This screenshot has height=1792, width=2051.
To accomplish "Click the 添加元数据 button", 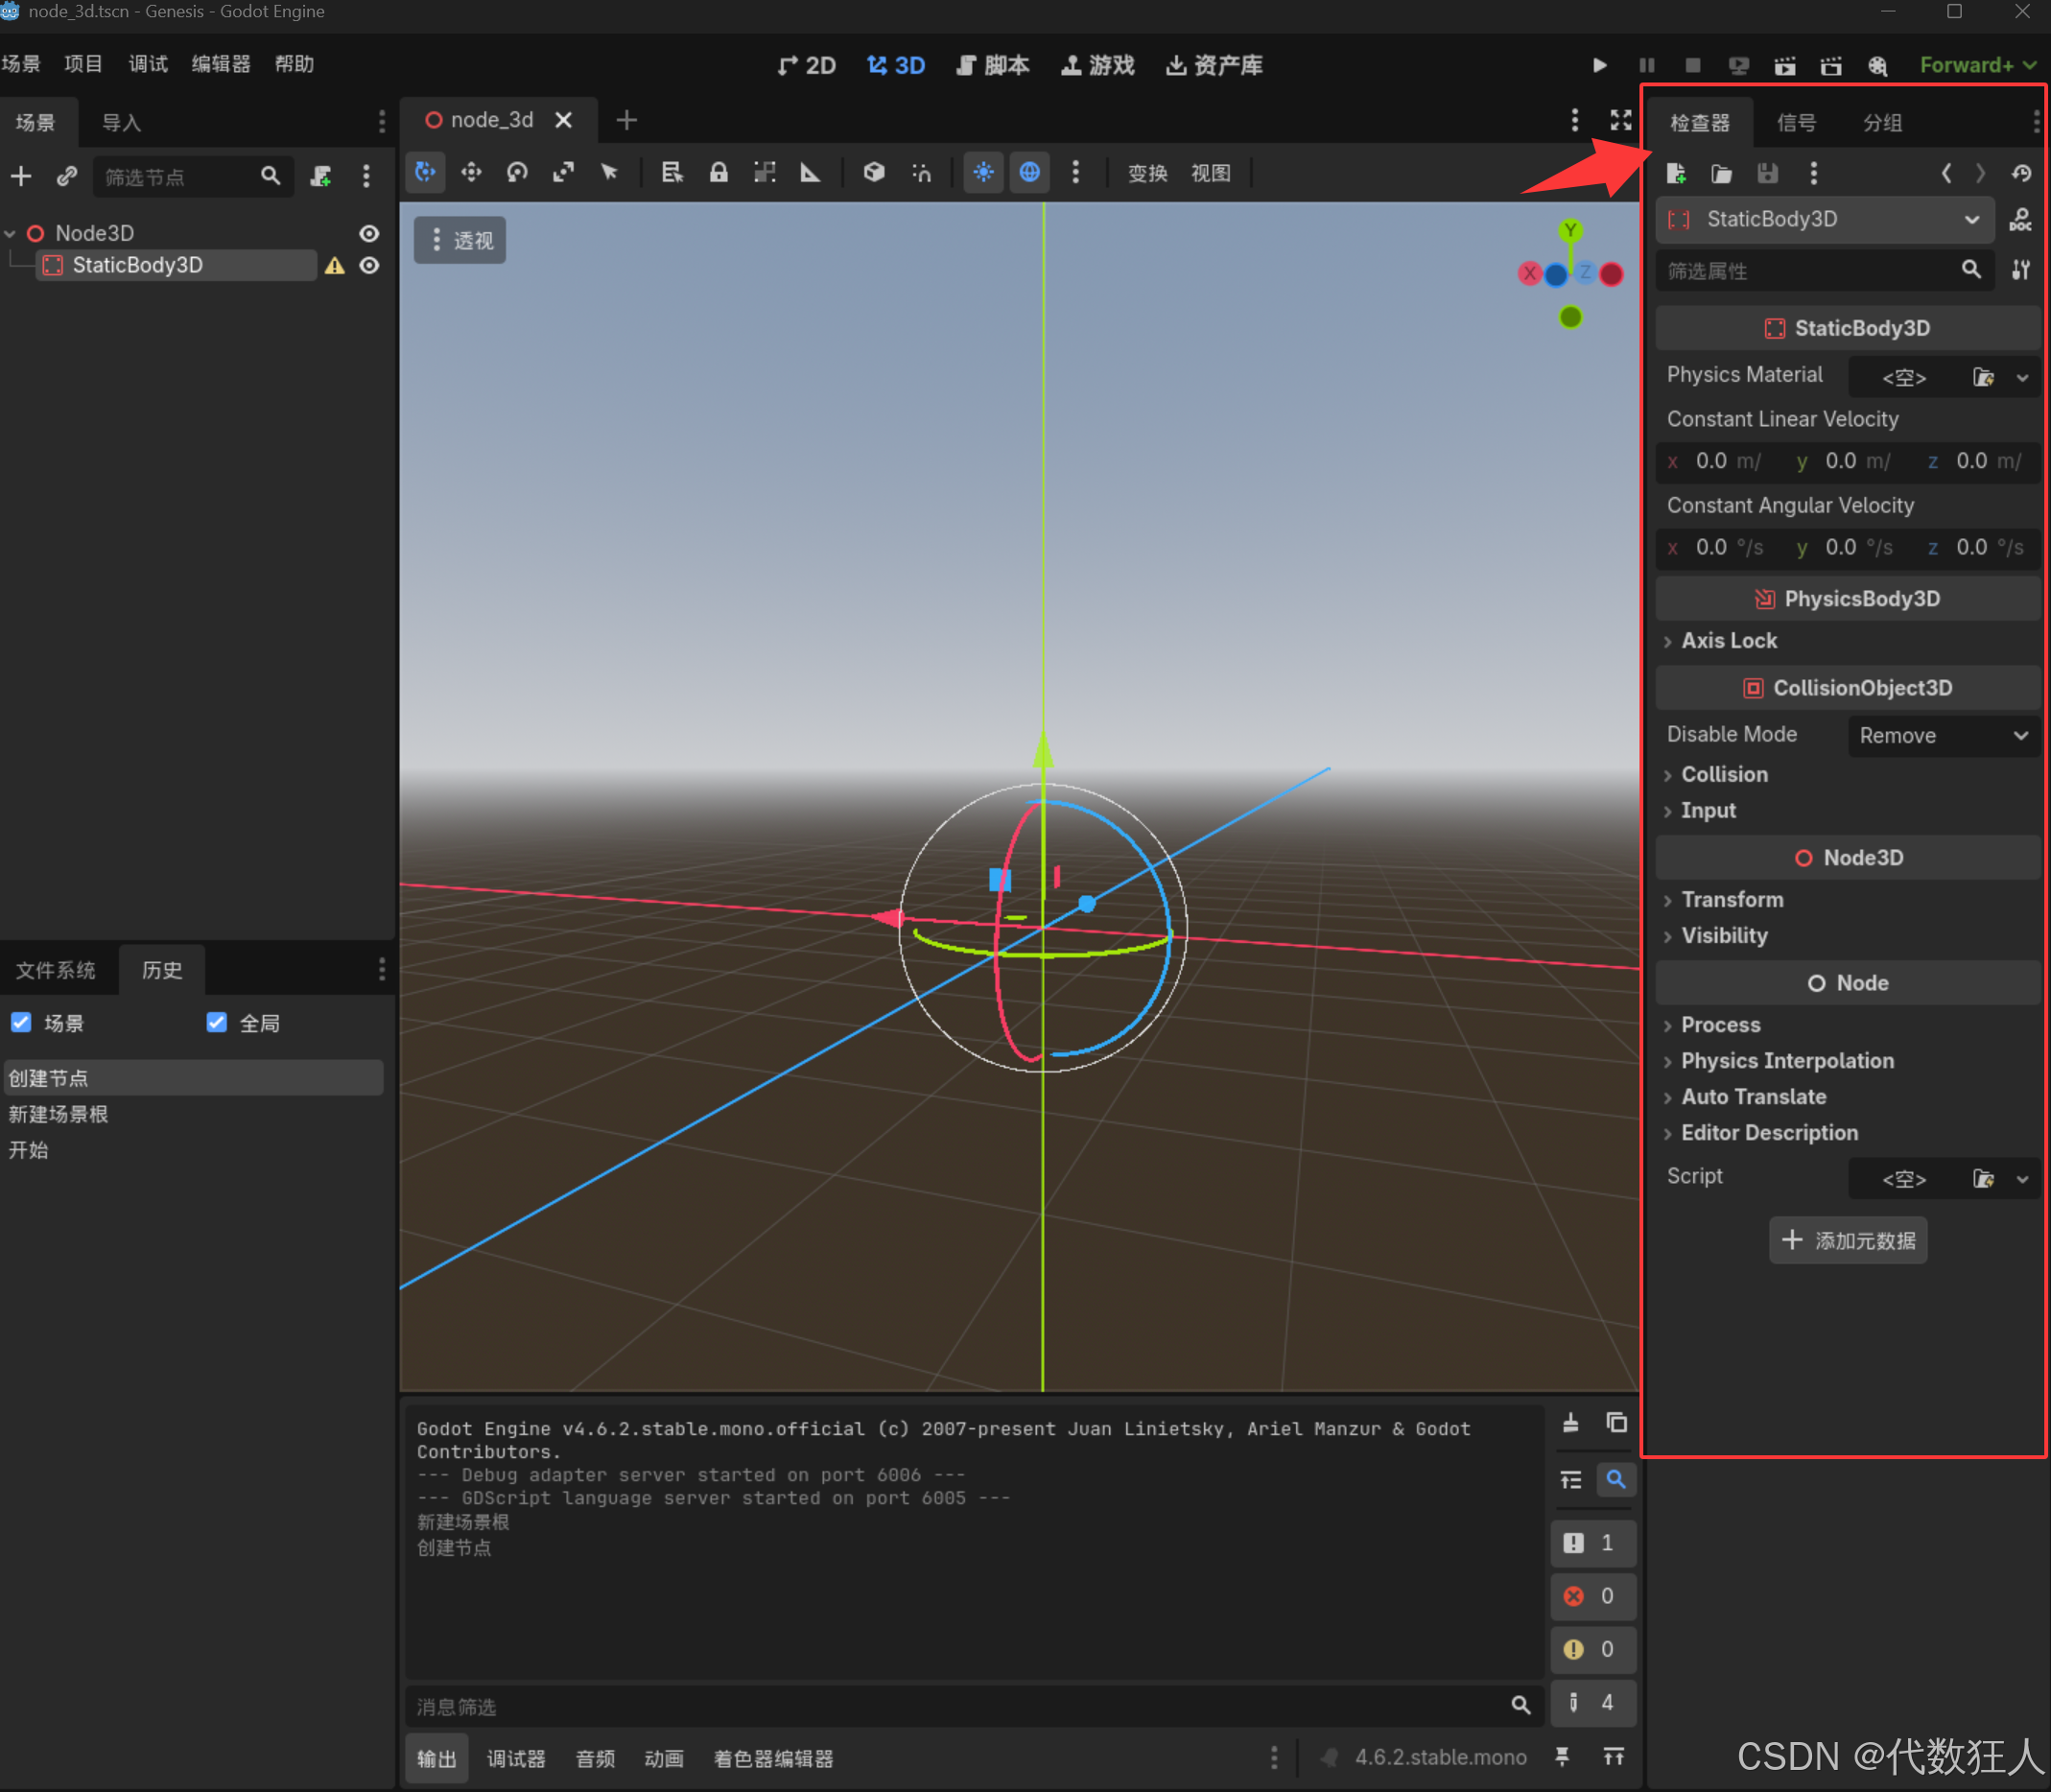I will 1847,1240.
